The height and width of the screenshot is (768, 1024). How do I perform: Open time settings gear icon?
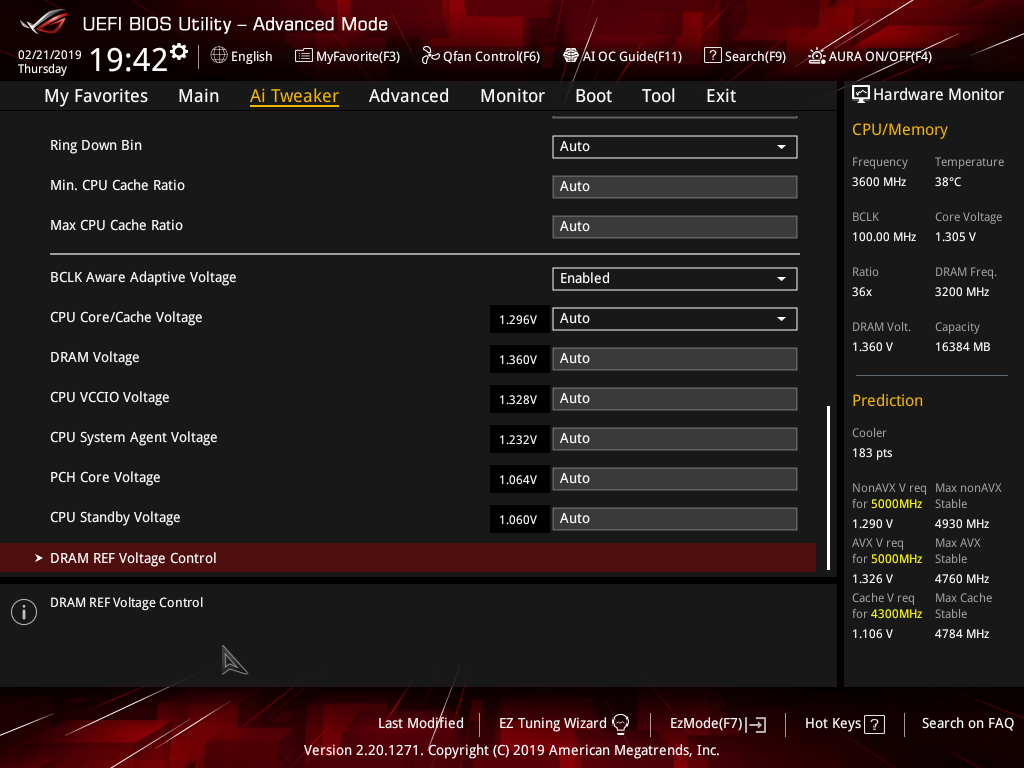click(179, 52)
